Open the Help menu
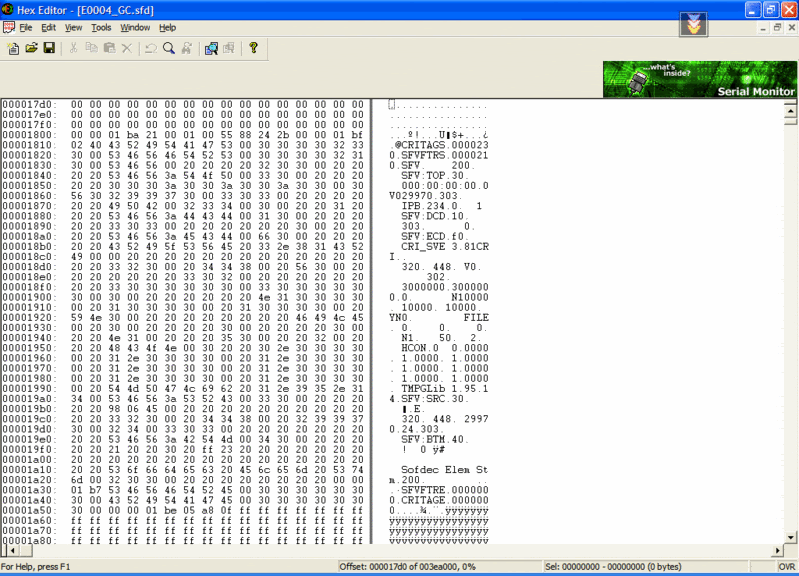This screenshot has width=799, height=576. pos(167,27)
